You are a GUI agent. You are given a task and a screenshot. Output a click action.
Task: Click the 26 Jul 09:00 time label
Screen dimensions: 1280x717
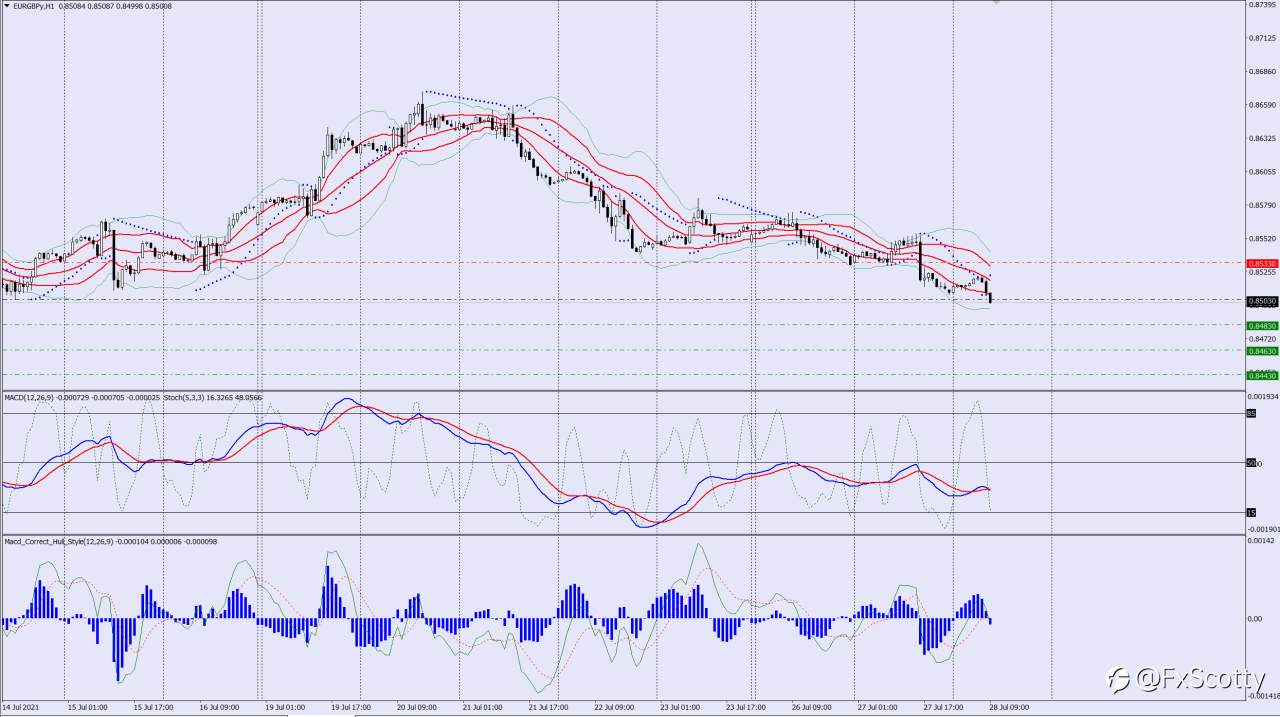(x=811, y=707)
